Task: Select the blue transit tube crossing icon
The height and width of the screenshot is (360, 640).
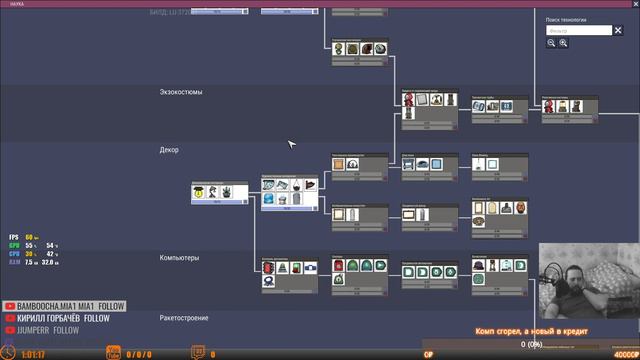Action: click(x=506, y=106)
